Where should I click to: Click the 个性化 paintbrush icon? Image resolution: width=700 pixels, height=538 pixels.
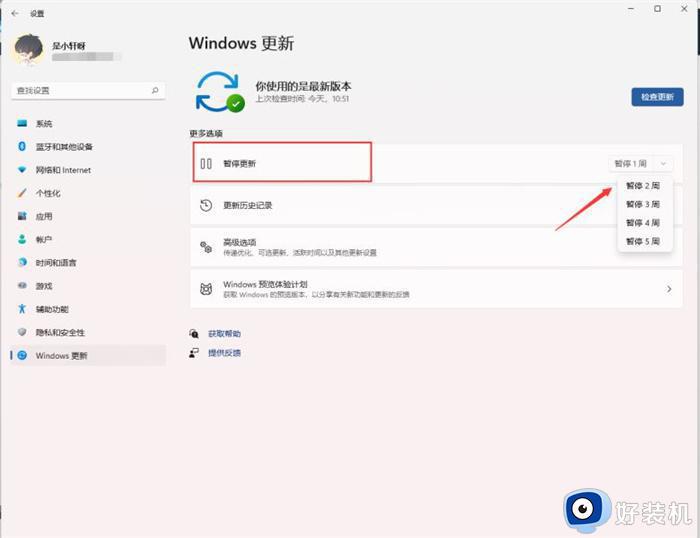coord(22,193)
